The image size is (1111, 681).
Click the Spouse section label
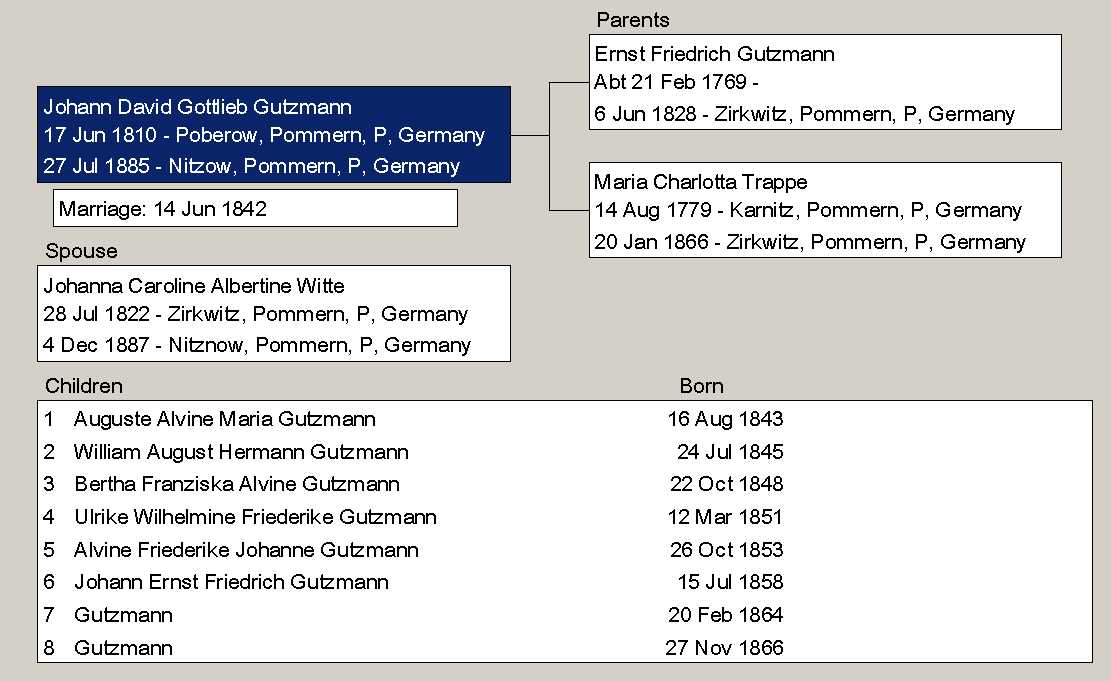coord(81,251)
